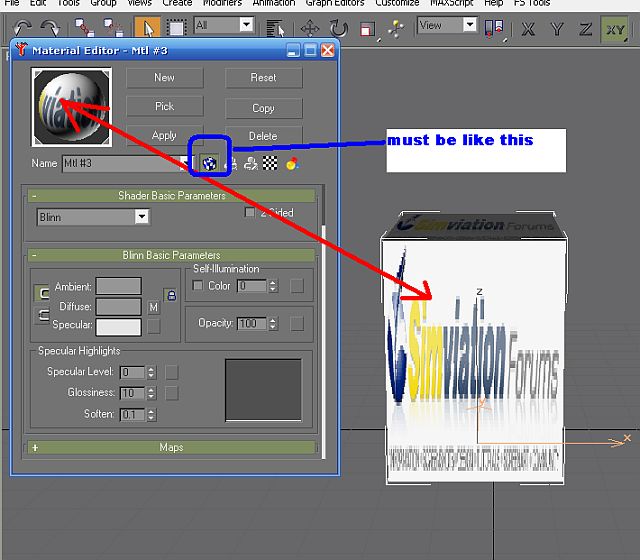This screenshot has height=560, width=640.
Task: Open the Modifiers menu
Action: click(222, 3)
